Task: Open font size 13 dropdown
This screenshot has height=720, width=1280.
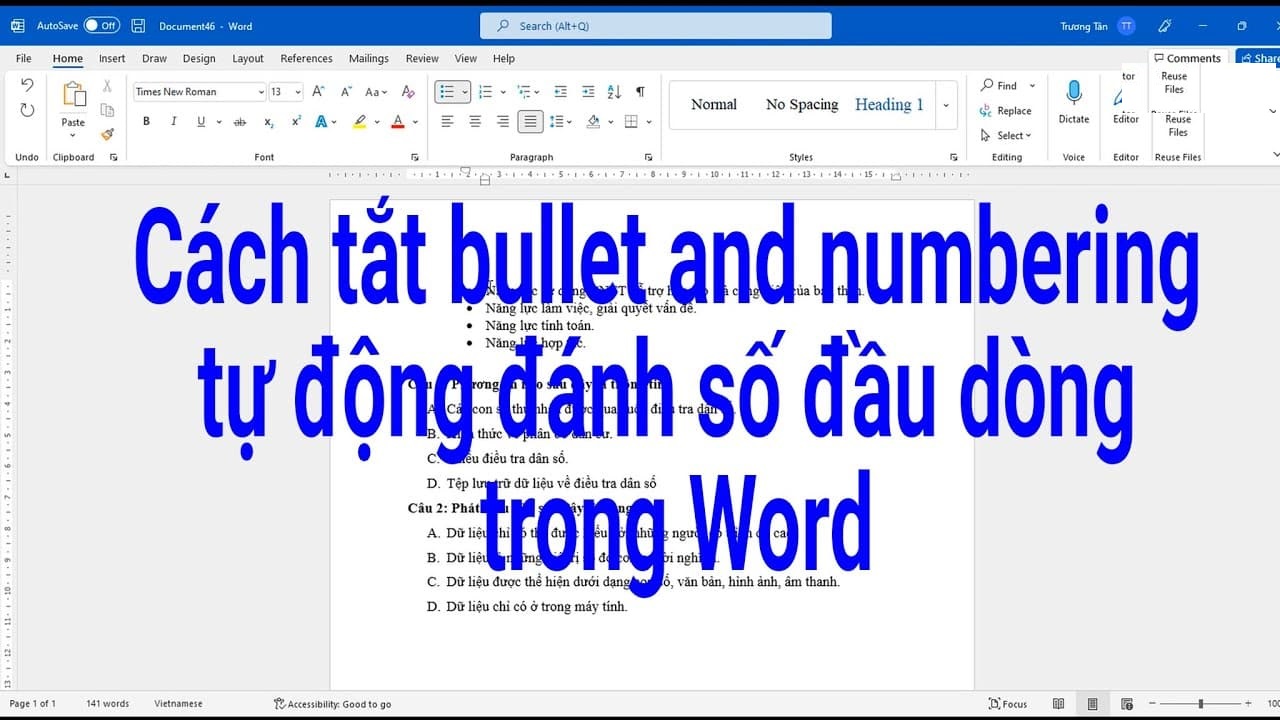Action: 300,92
